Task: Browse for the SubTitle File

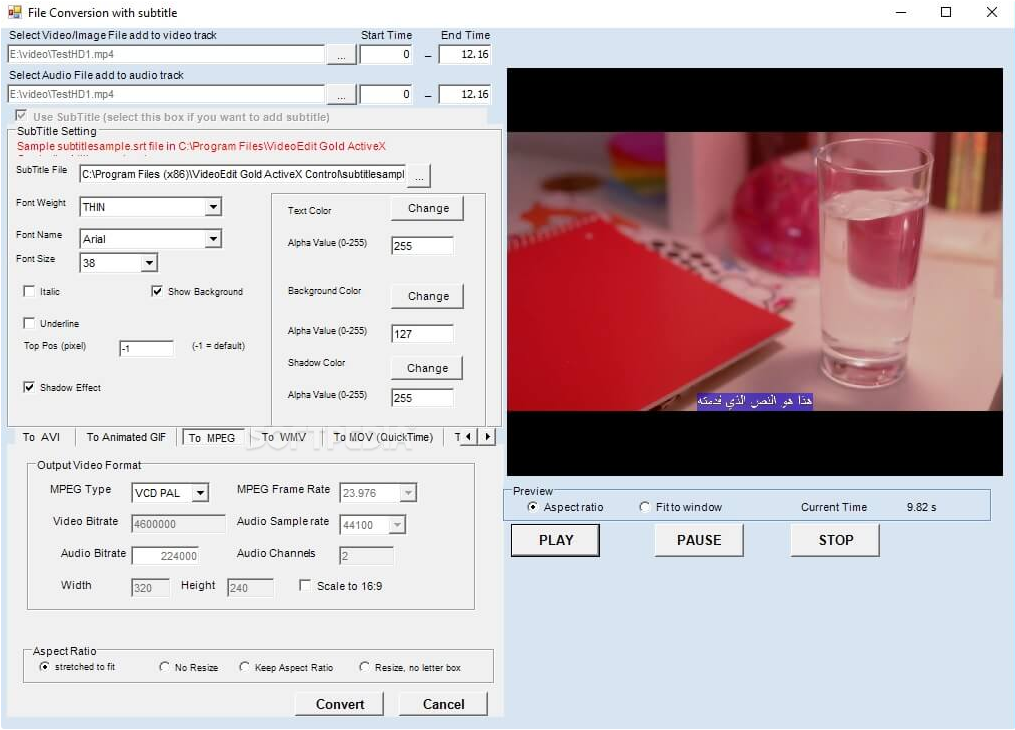Action: tap(419, 175)
